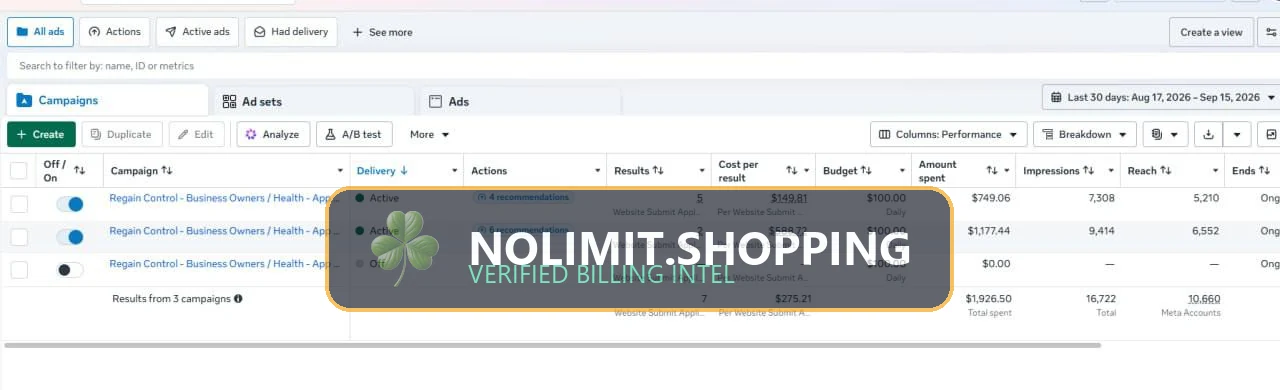Open the Columns: Performance dropdown
Image resolution: width=1280 pixels, height=390 pixels.
(949, 134)
